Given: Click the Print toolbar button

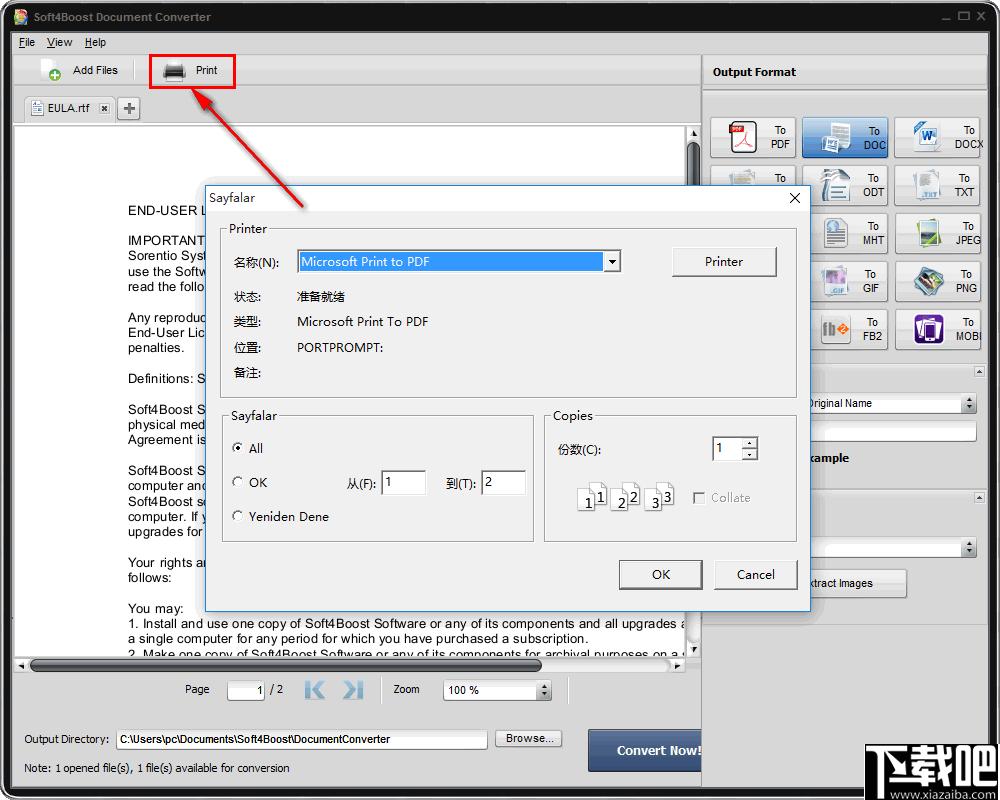Looking at the screenshot, I should tap(191, 71).
